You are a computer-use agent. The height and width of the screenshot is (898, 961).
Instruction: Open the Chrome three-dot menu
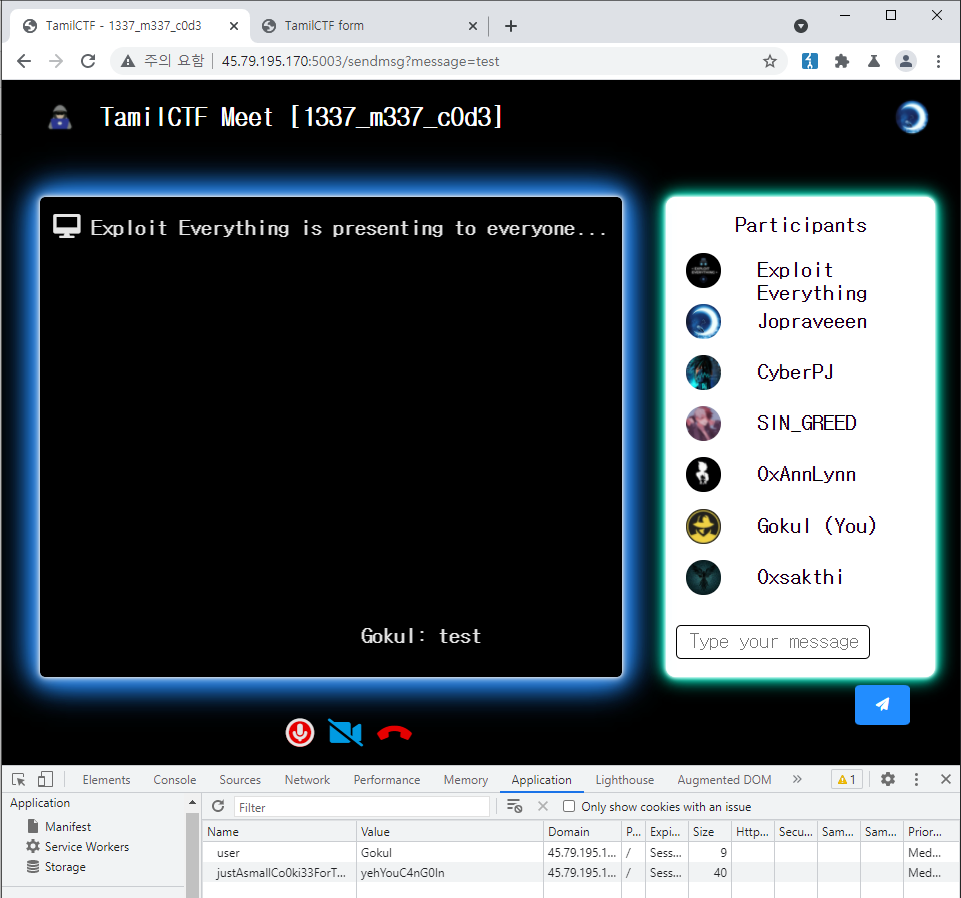coord(938,61)
